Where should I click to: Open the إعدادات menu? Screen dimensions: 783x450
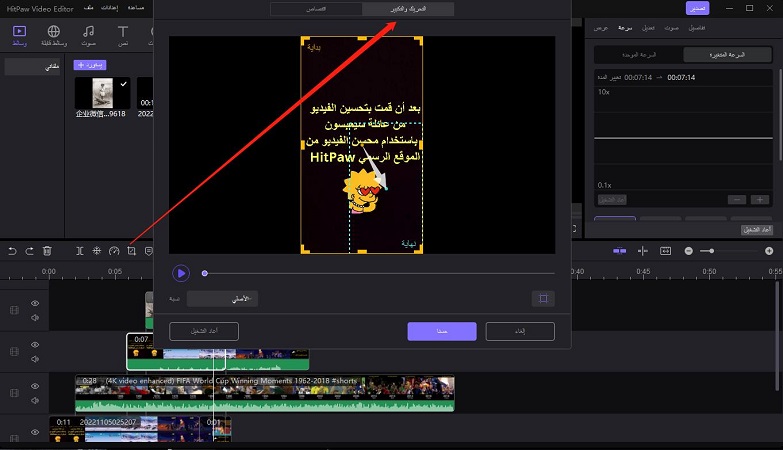coord(109,8)
